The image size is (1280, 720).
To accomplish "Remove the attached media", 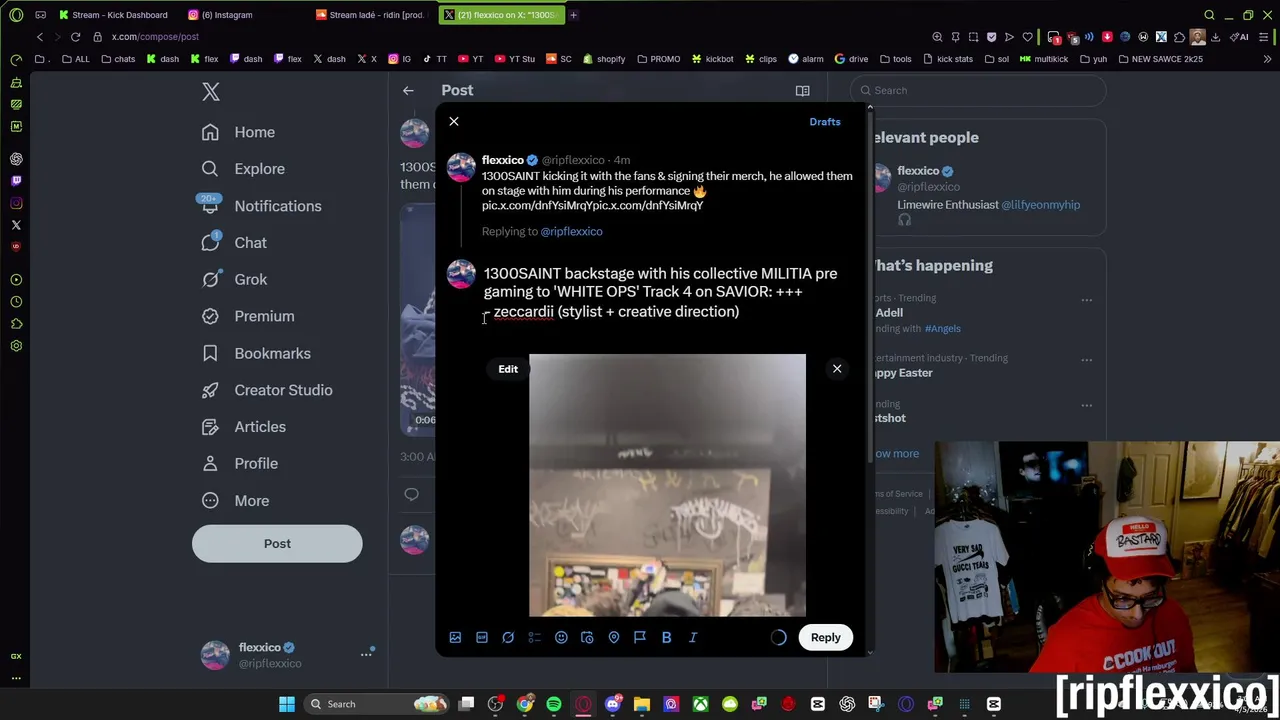I will coord(837,369).
